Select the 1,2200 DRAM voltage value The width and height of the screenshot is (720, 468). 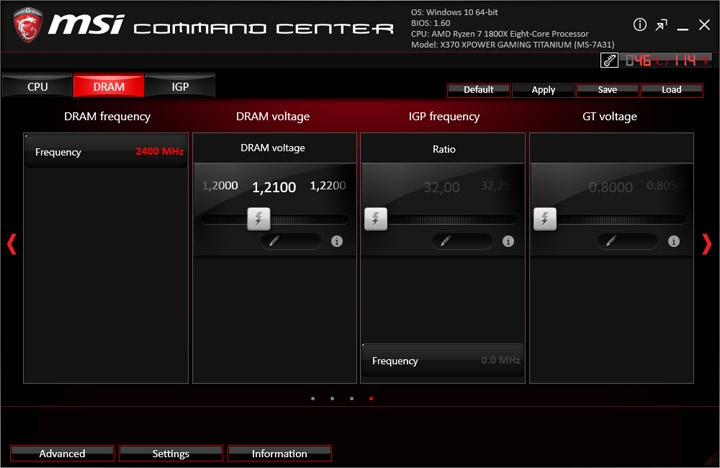coord(328,186)
